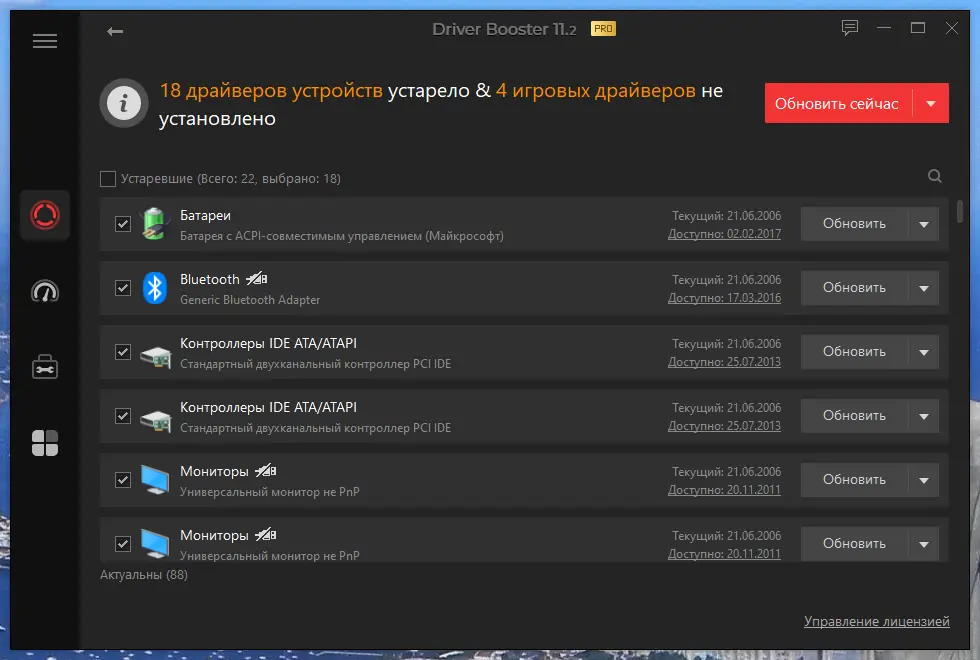Open the hamburger menu in the sidebar
980x660 pixels.
pos(44,40)
